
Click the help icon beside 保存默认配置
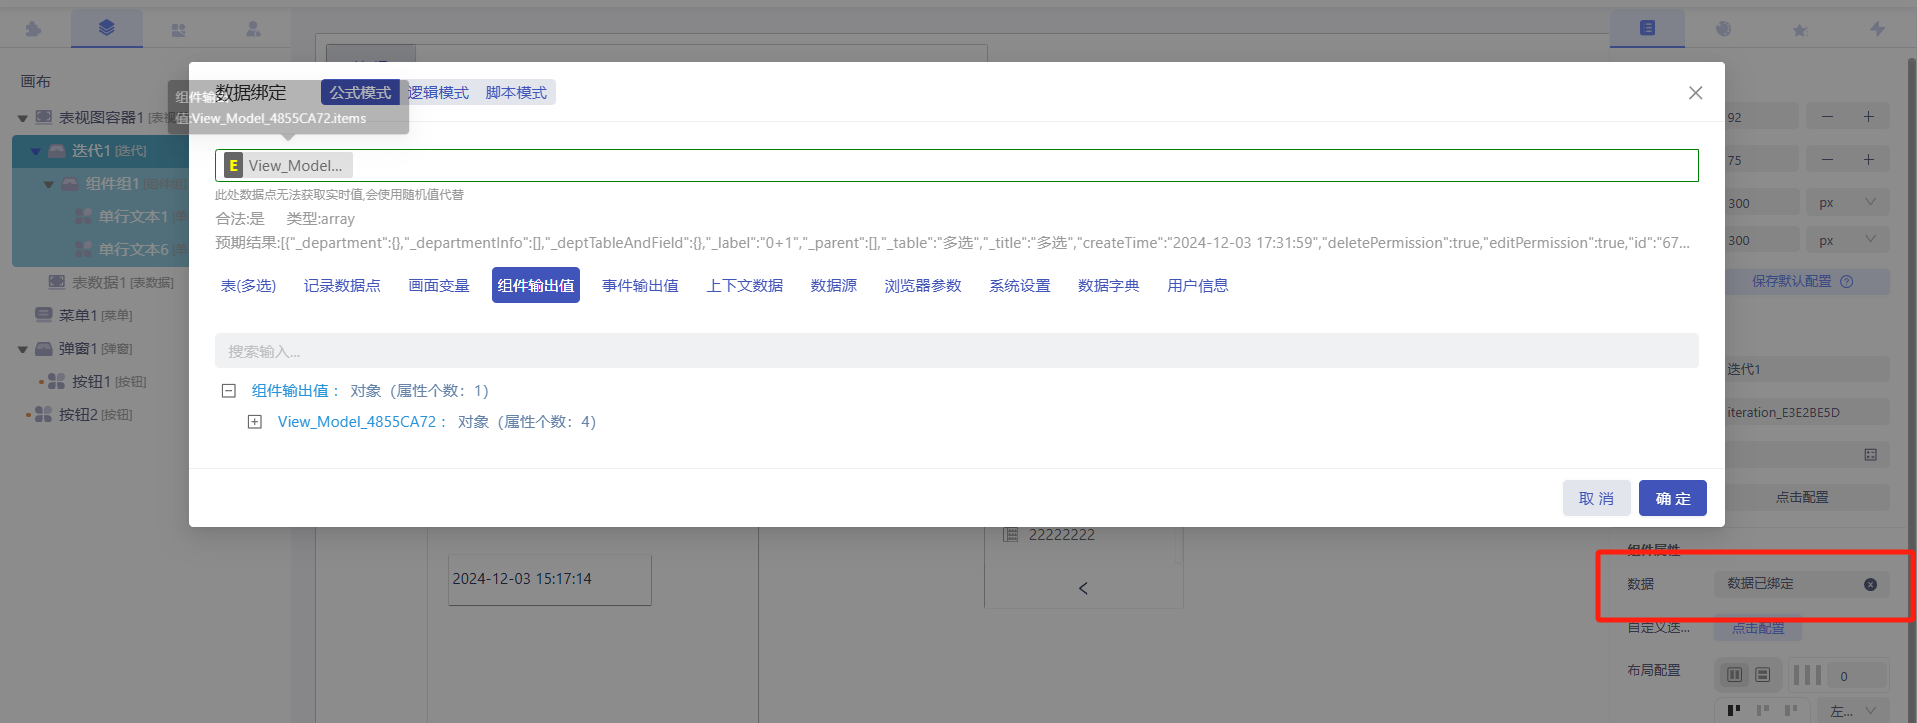click(x=1847, y=282)
